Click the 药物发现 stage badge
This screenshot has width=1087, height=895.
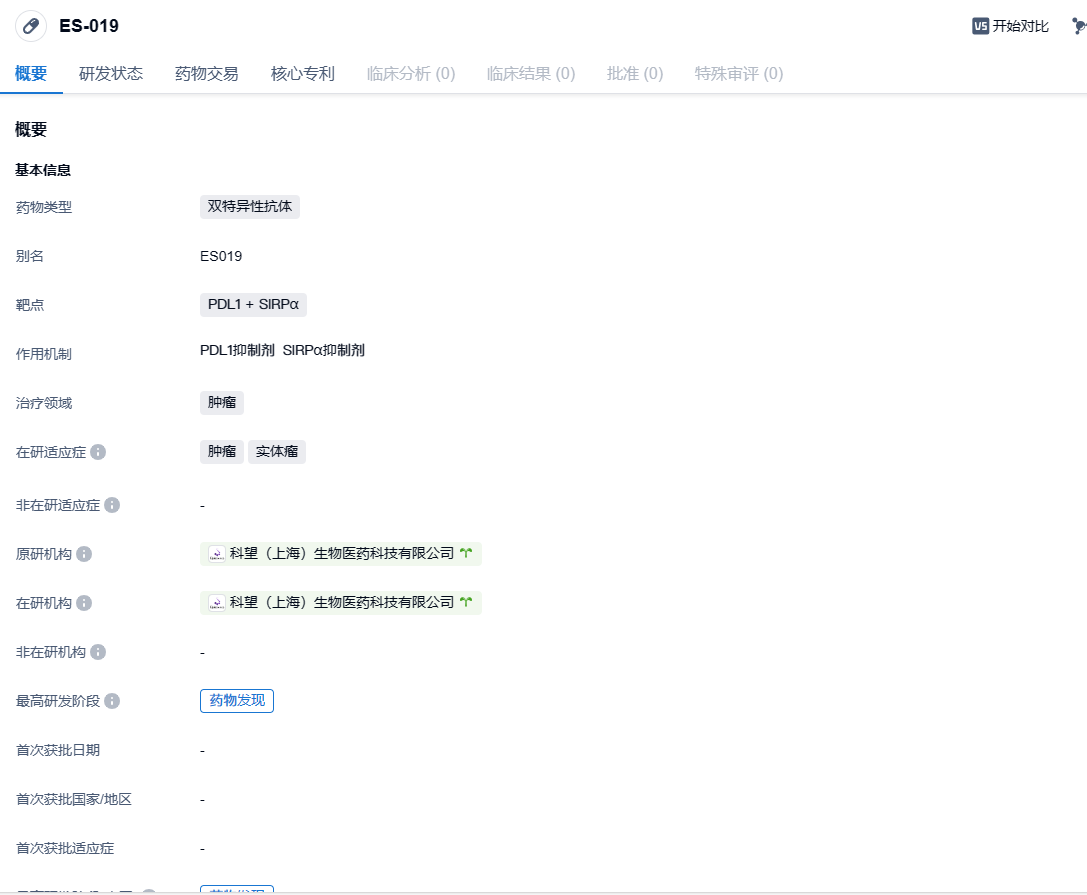[x=237, y=701]
